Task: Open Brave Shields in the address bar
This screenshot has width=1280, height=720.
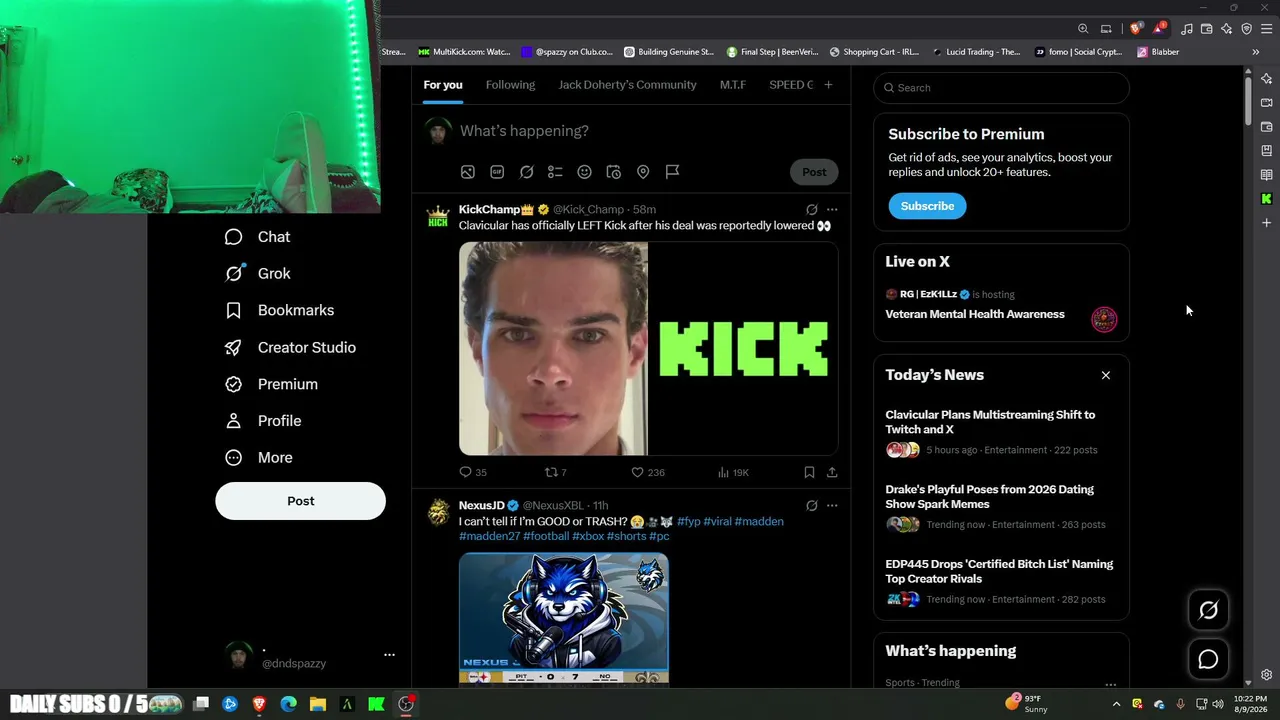Action: tap(1136, 29)
